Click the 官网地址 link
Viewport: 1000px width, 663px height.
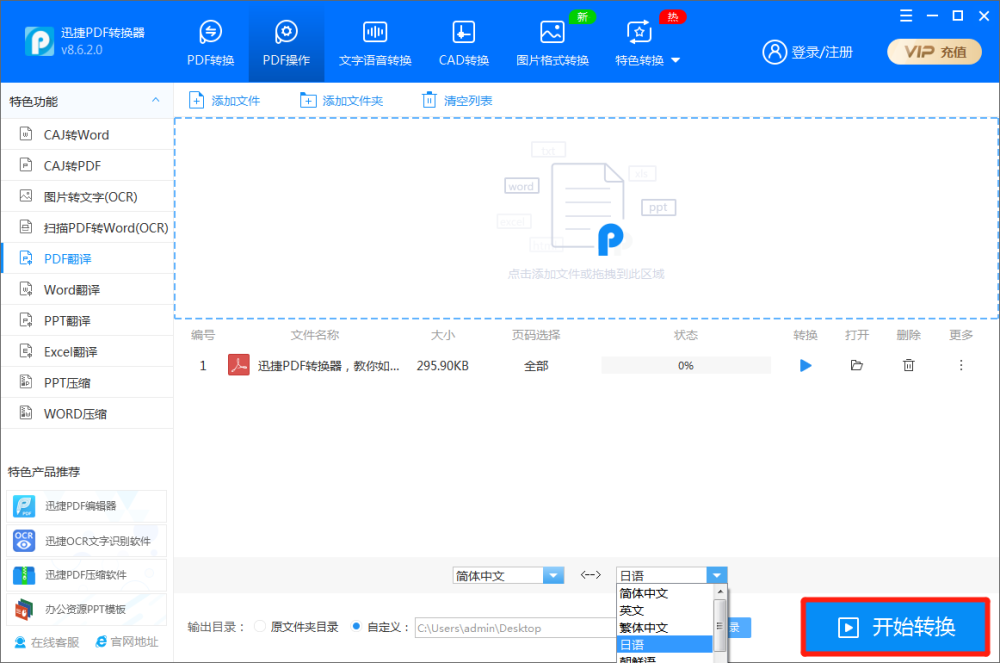coord(126,642)
